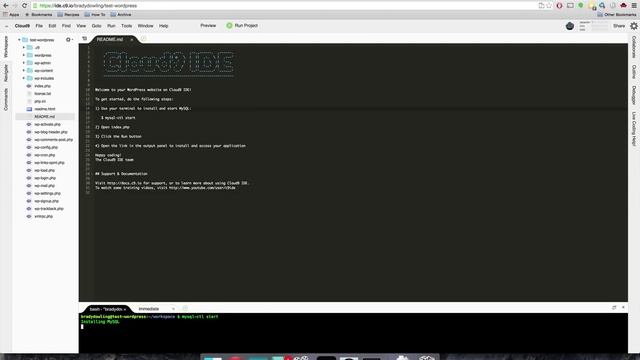Open the Edit menu
Screen dimensions: 640x360
52,26
